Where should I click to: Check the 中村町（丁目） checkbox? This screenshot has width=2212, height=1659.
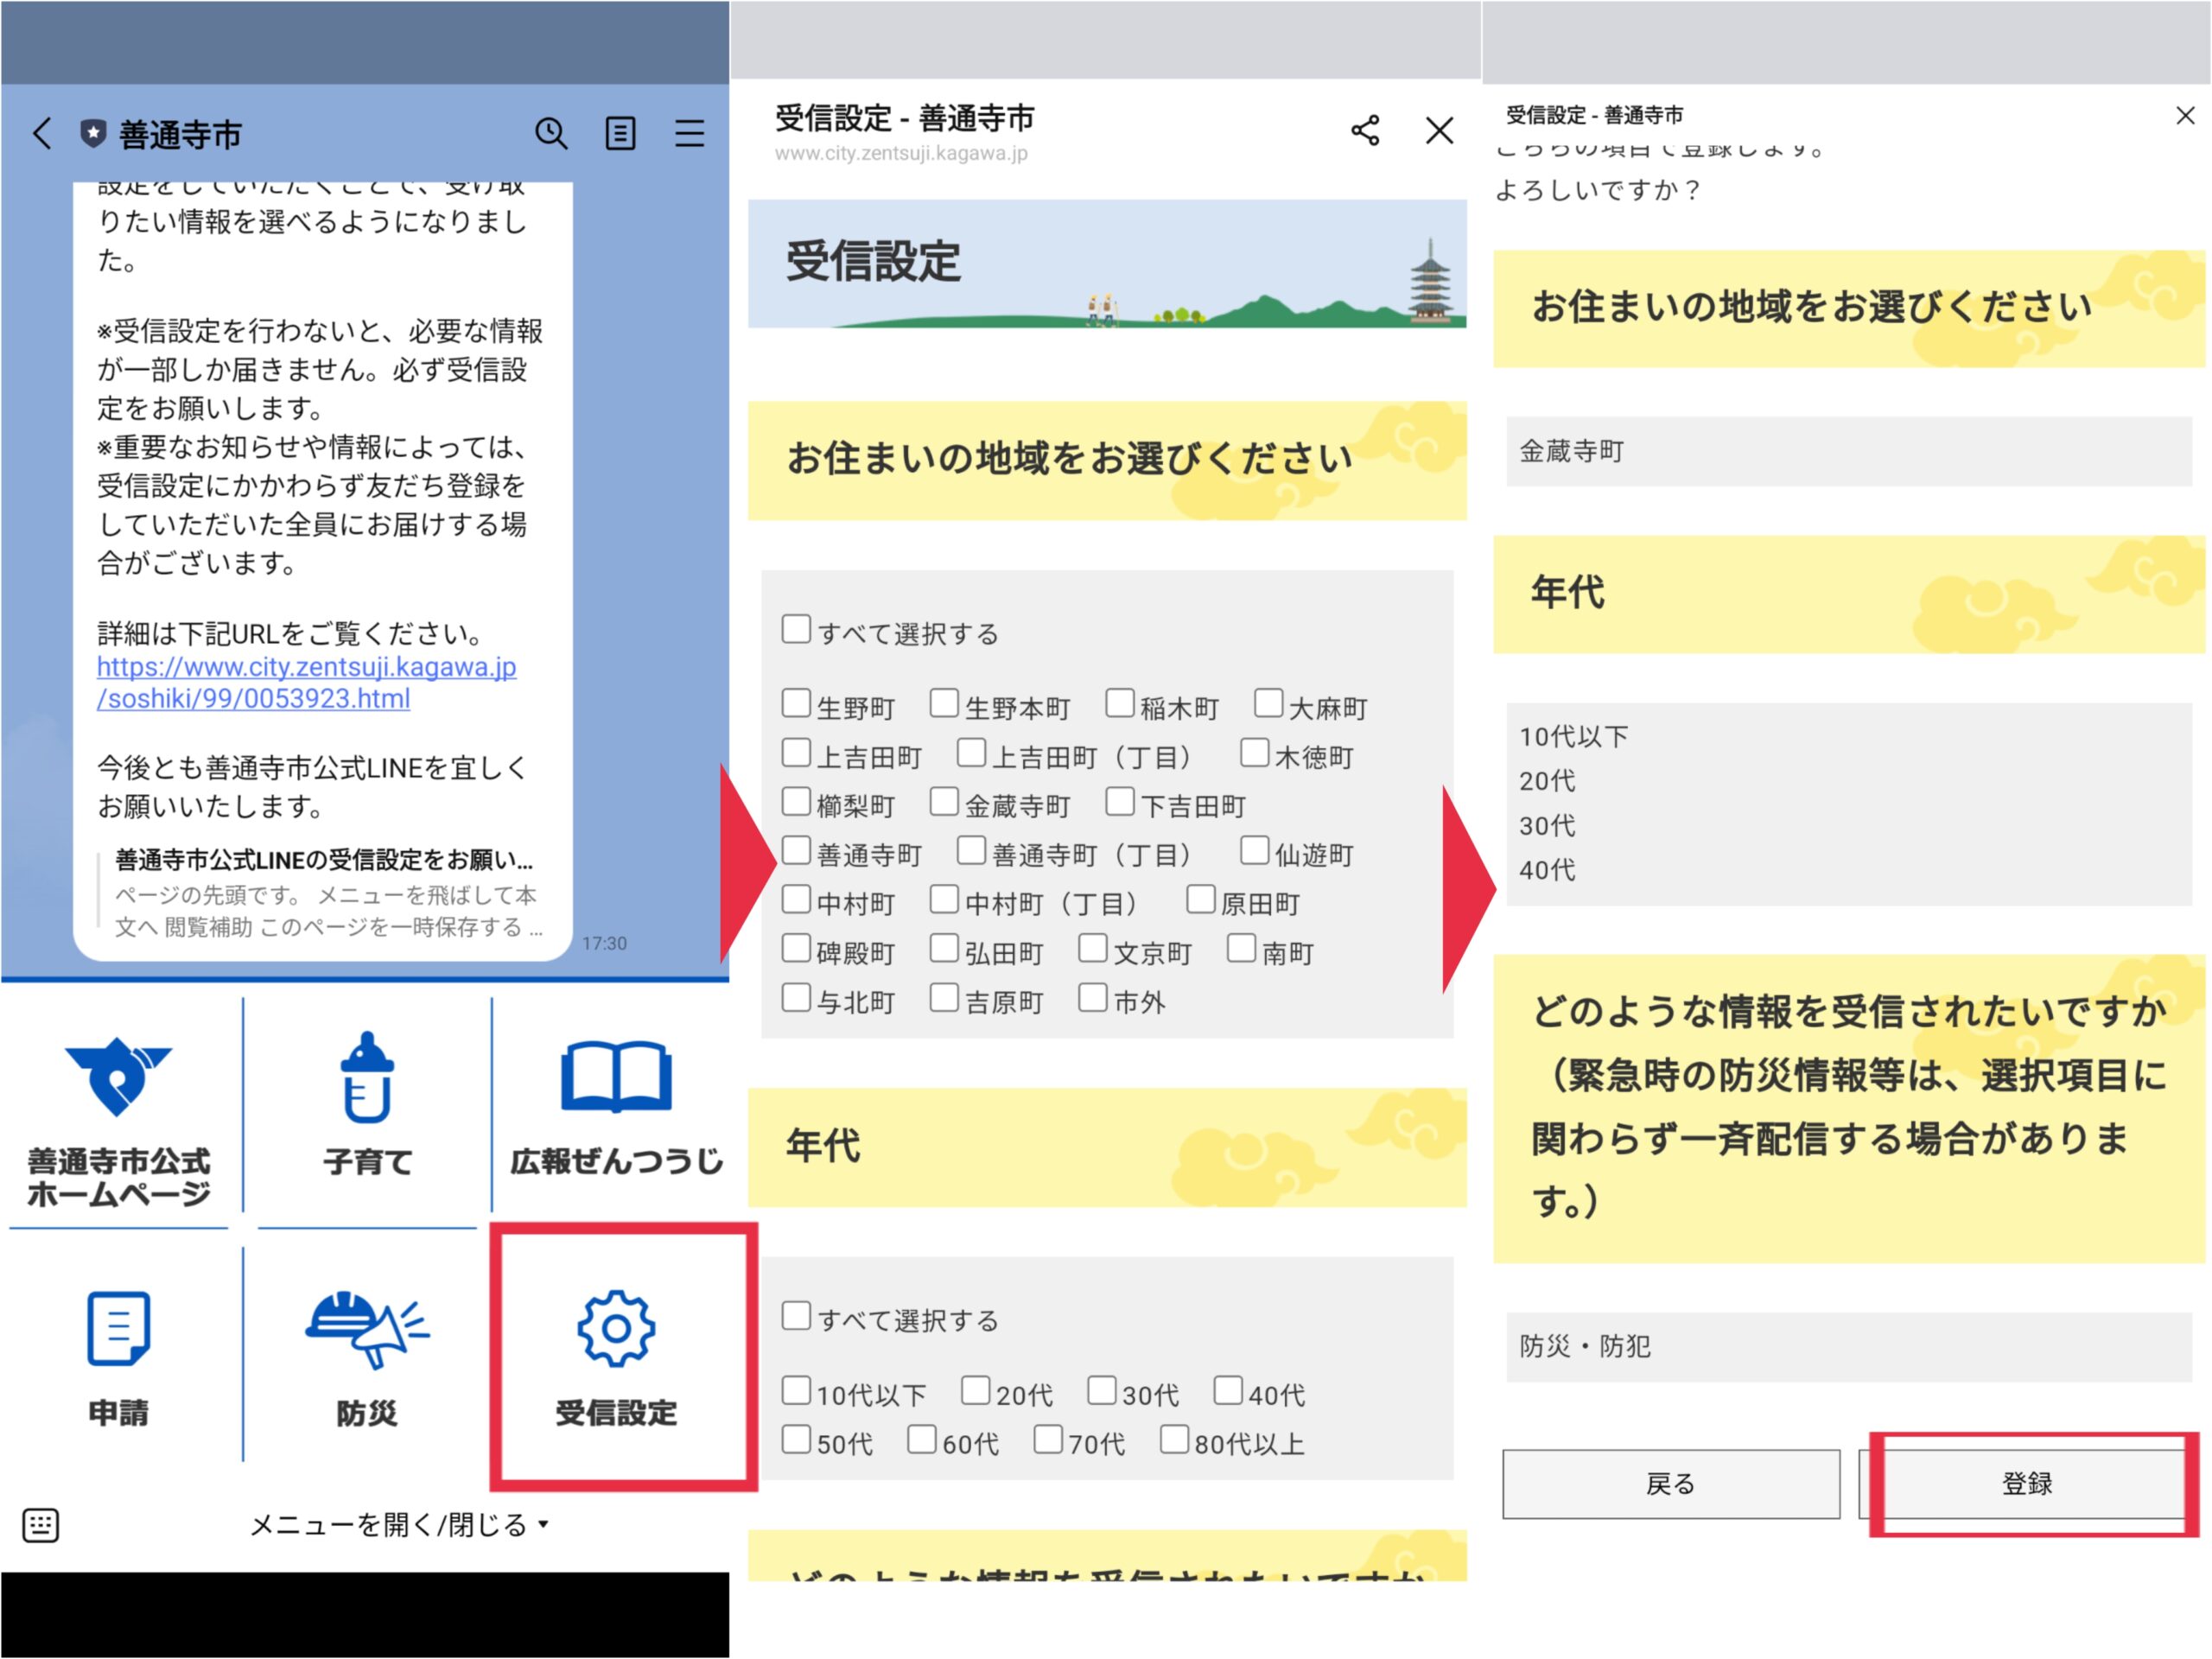(944, 899)
